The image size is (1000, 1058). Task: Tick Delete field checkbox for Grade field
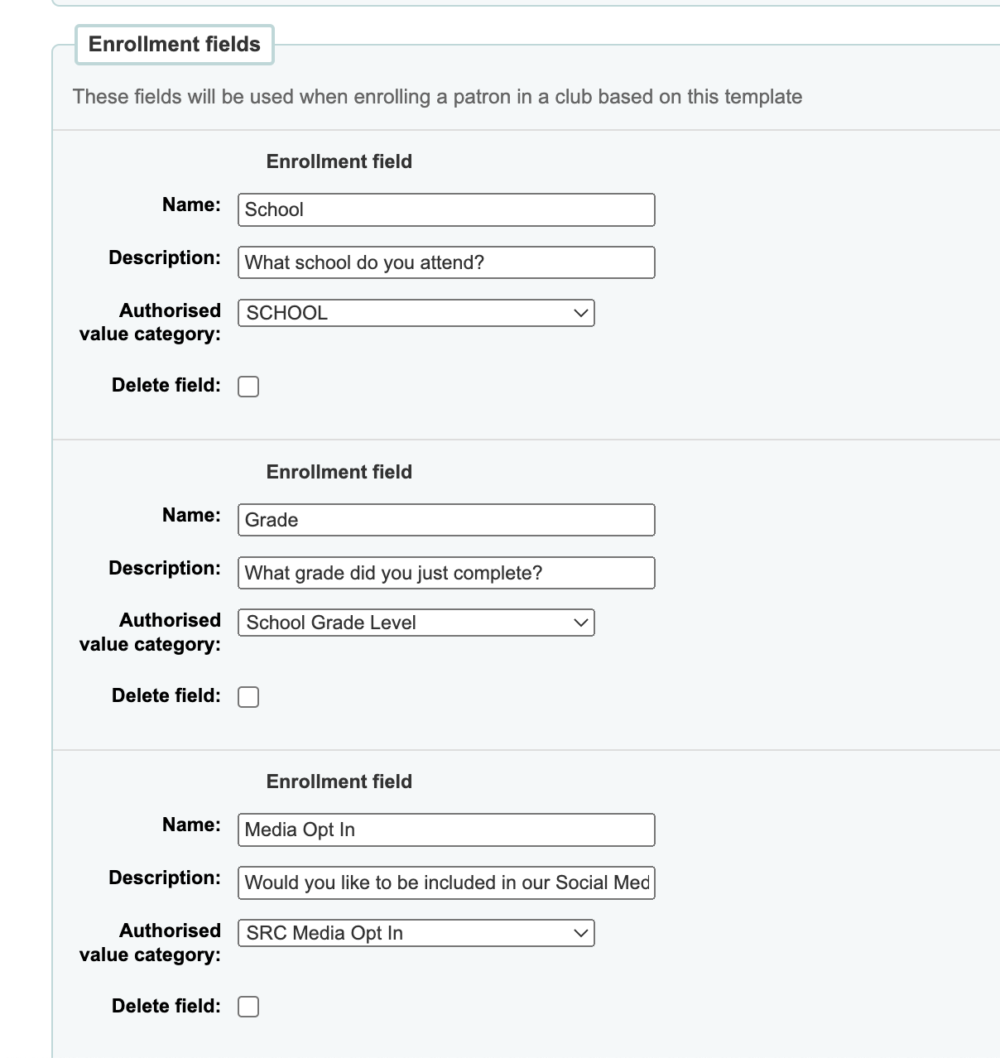248,697
